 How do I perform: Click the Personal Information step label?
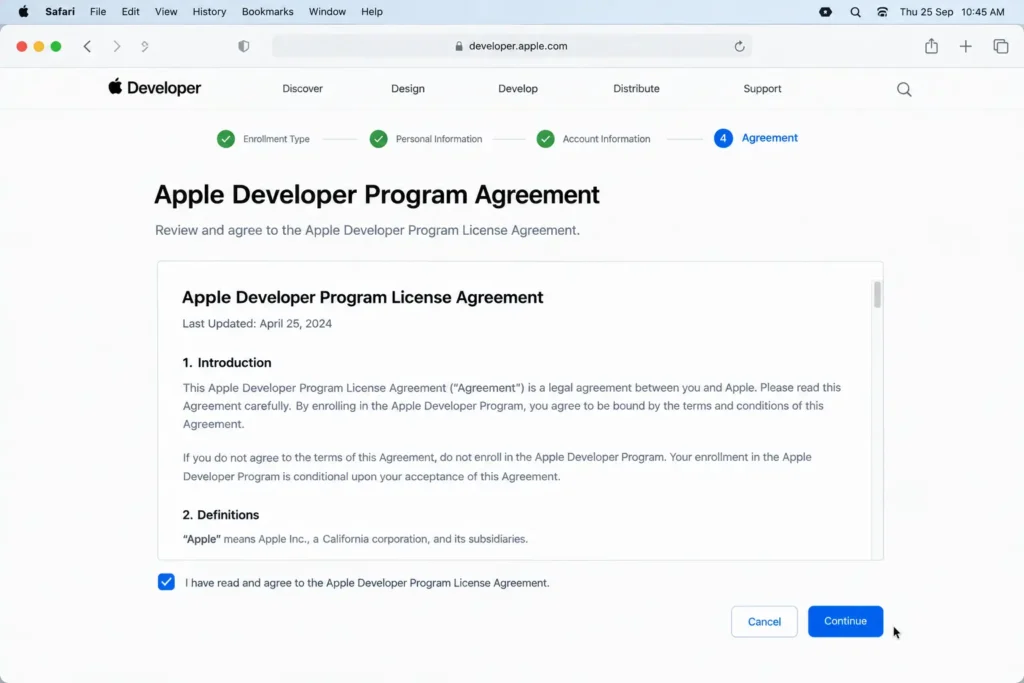coord(439,139)
